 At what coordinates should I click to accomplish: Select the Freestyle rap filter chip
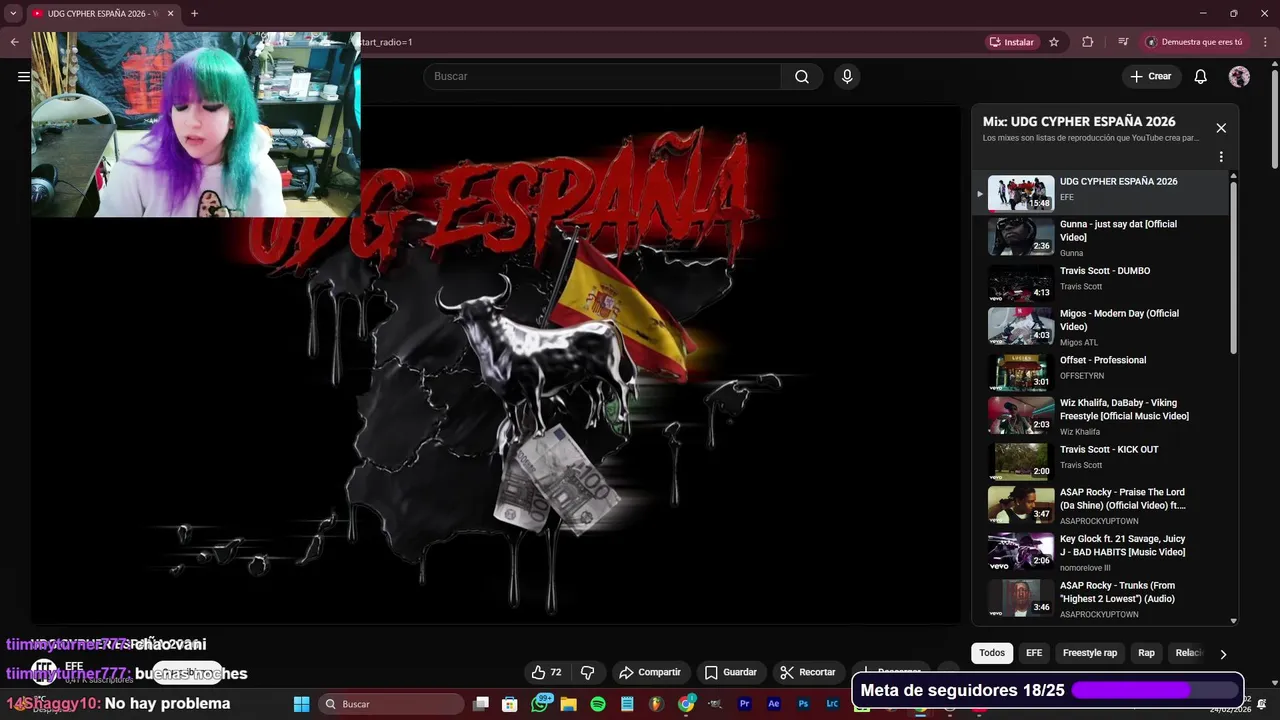click(x=1090, y=653)
